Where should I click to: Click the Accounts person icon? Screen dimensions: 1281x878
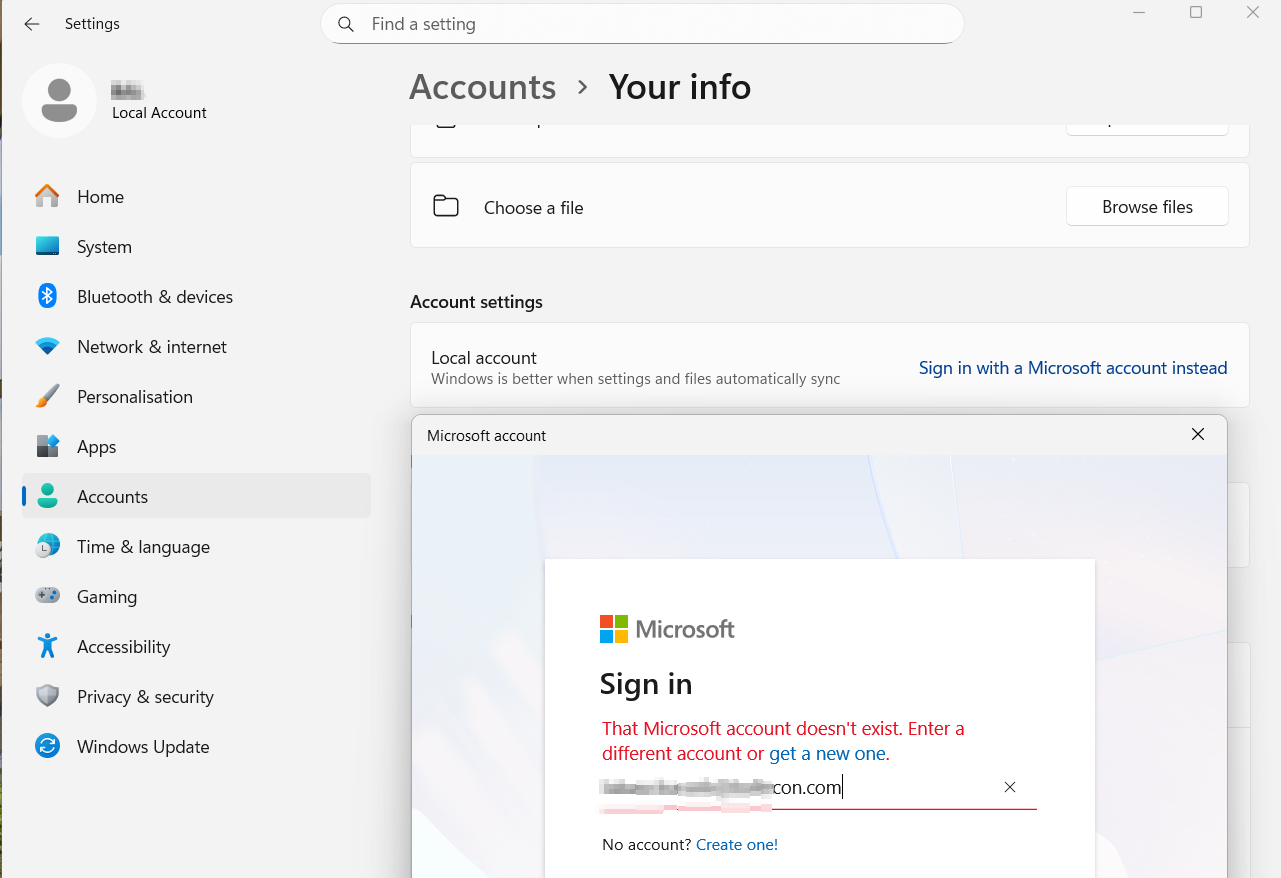(x=47, y=497)
